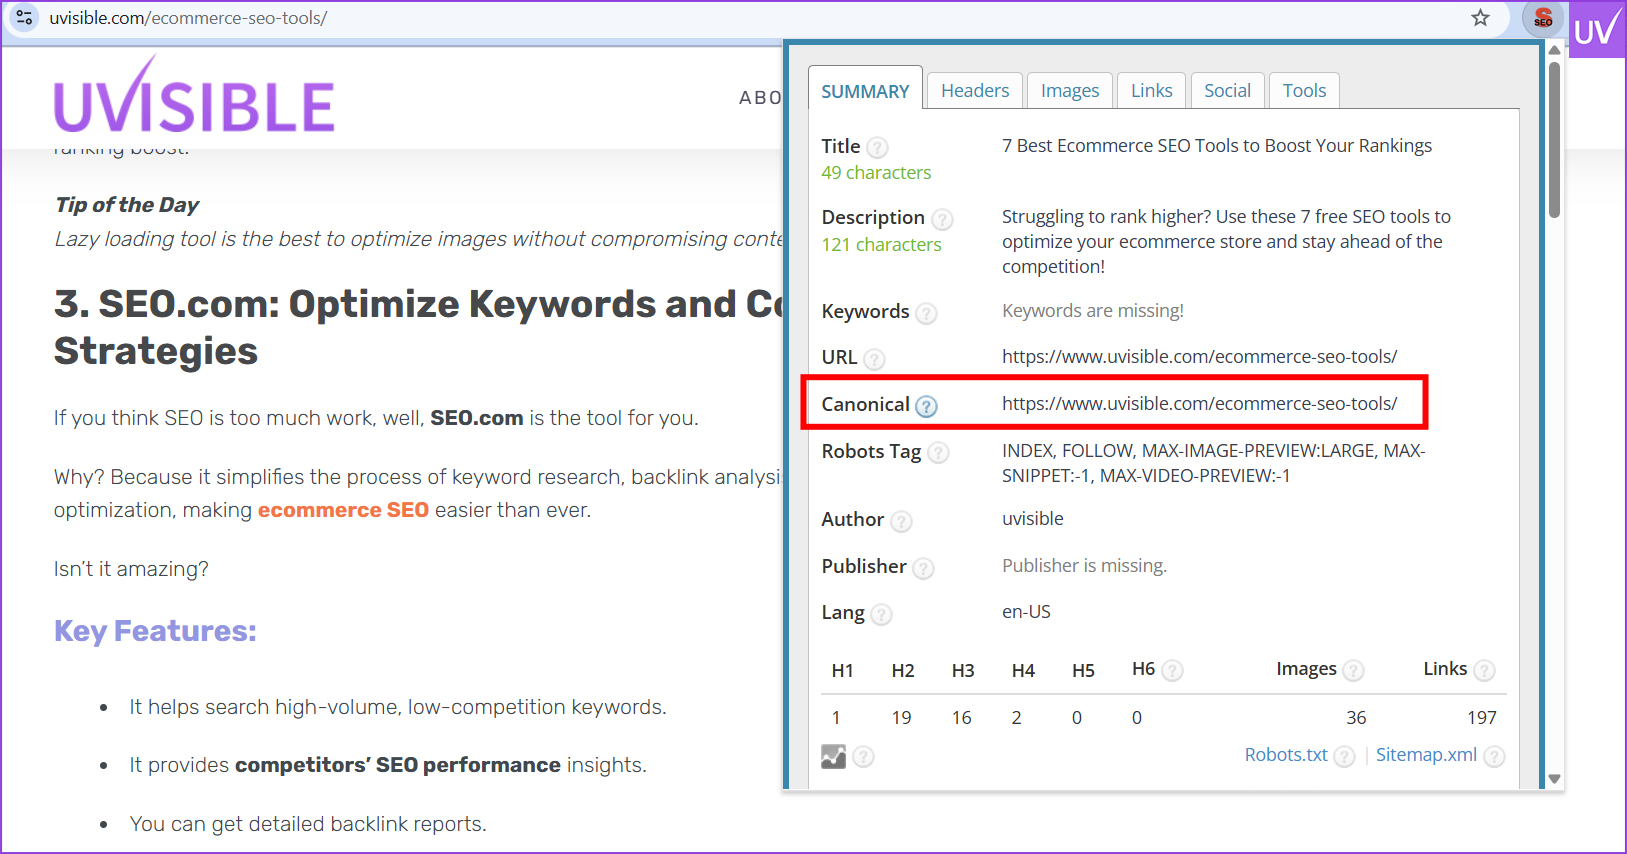
Task: Click the help icon next to Publisher
Action: click(923, 568)
